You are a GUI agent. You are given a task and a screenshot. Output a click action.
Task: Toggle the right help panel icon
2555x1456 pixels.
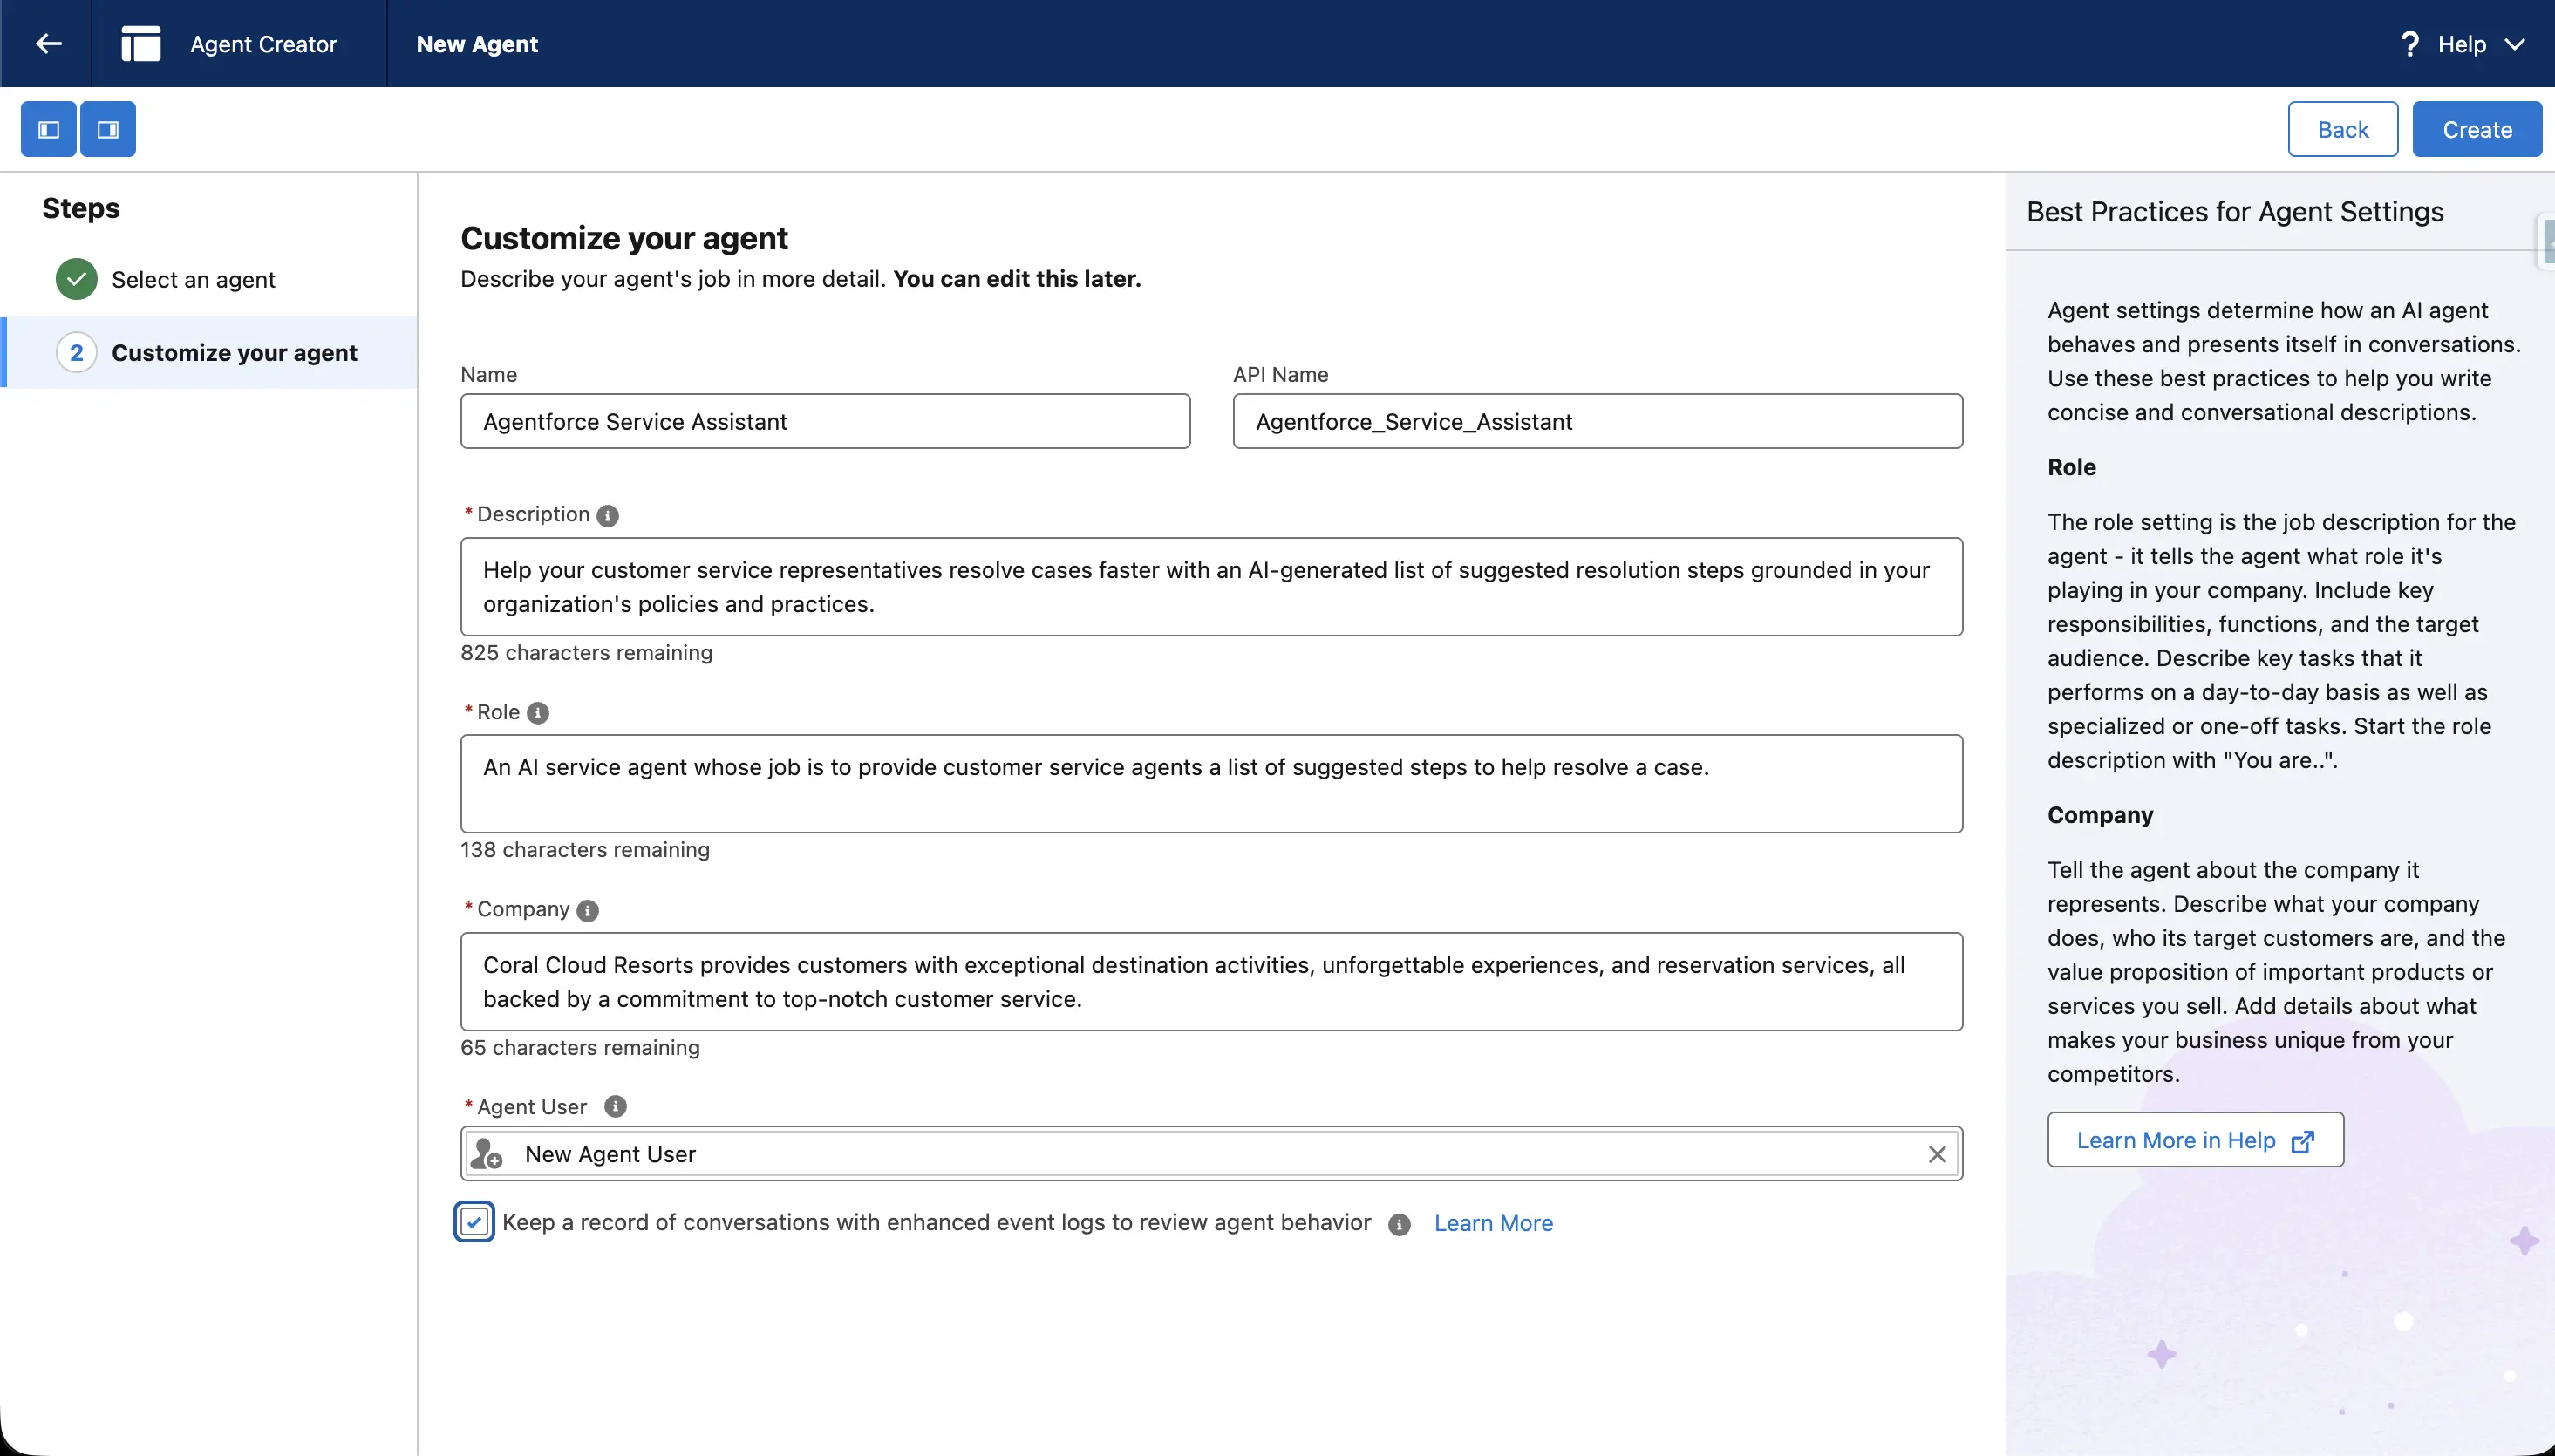108,129
